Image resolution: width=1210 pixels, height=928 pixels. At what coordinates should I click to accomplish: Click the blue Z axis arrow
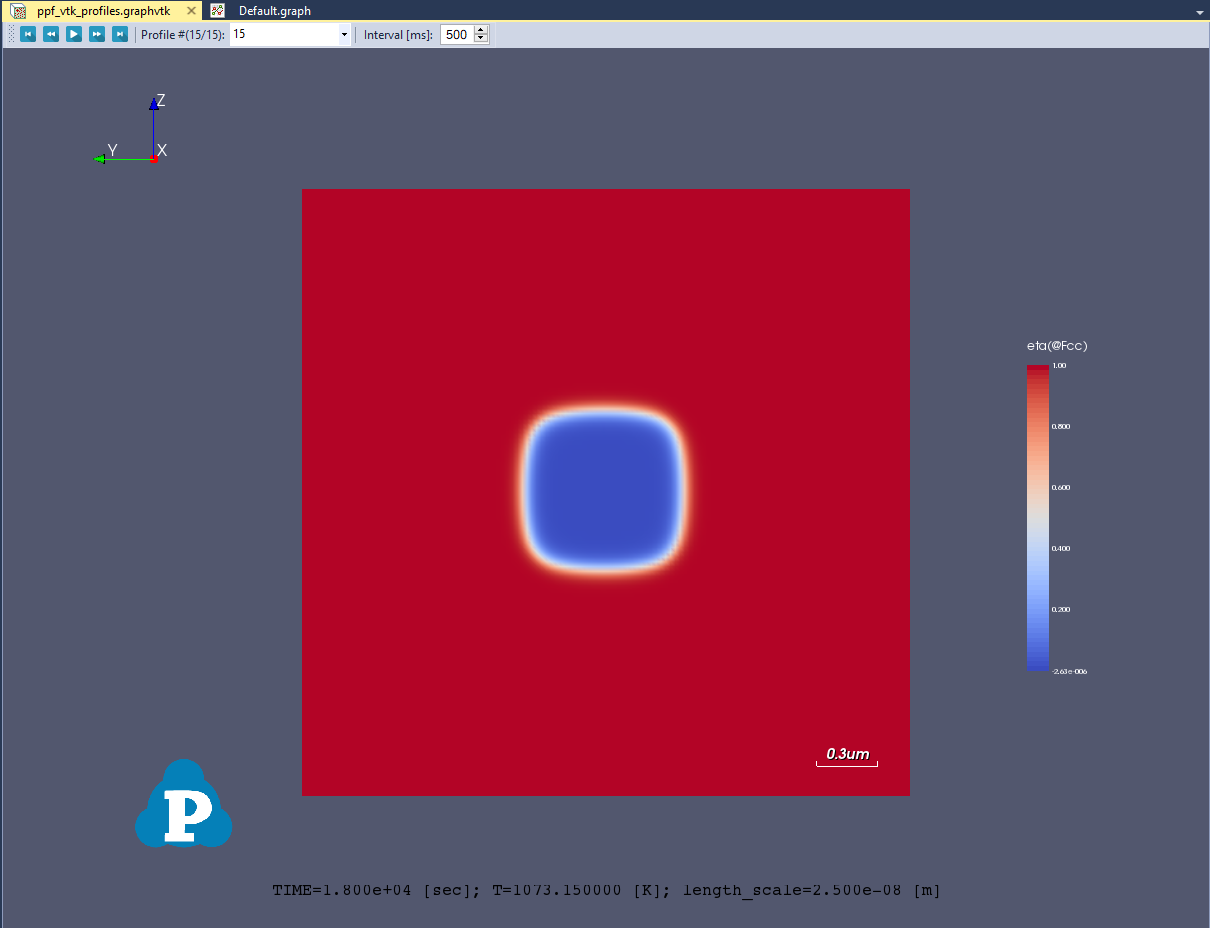(x=153, y=102)
